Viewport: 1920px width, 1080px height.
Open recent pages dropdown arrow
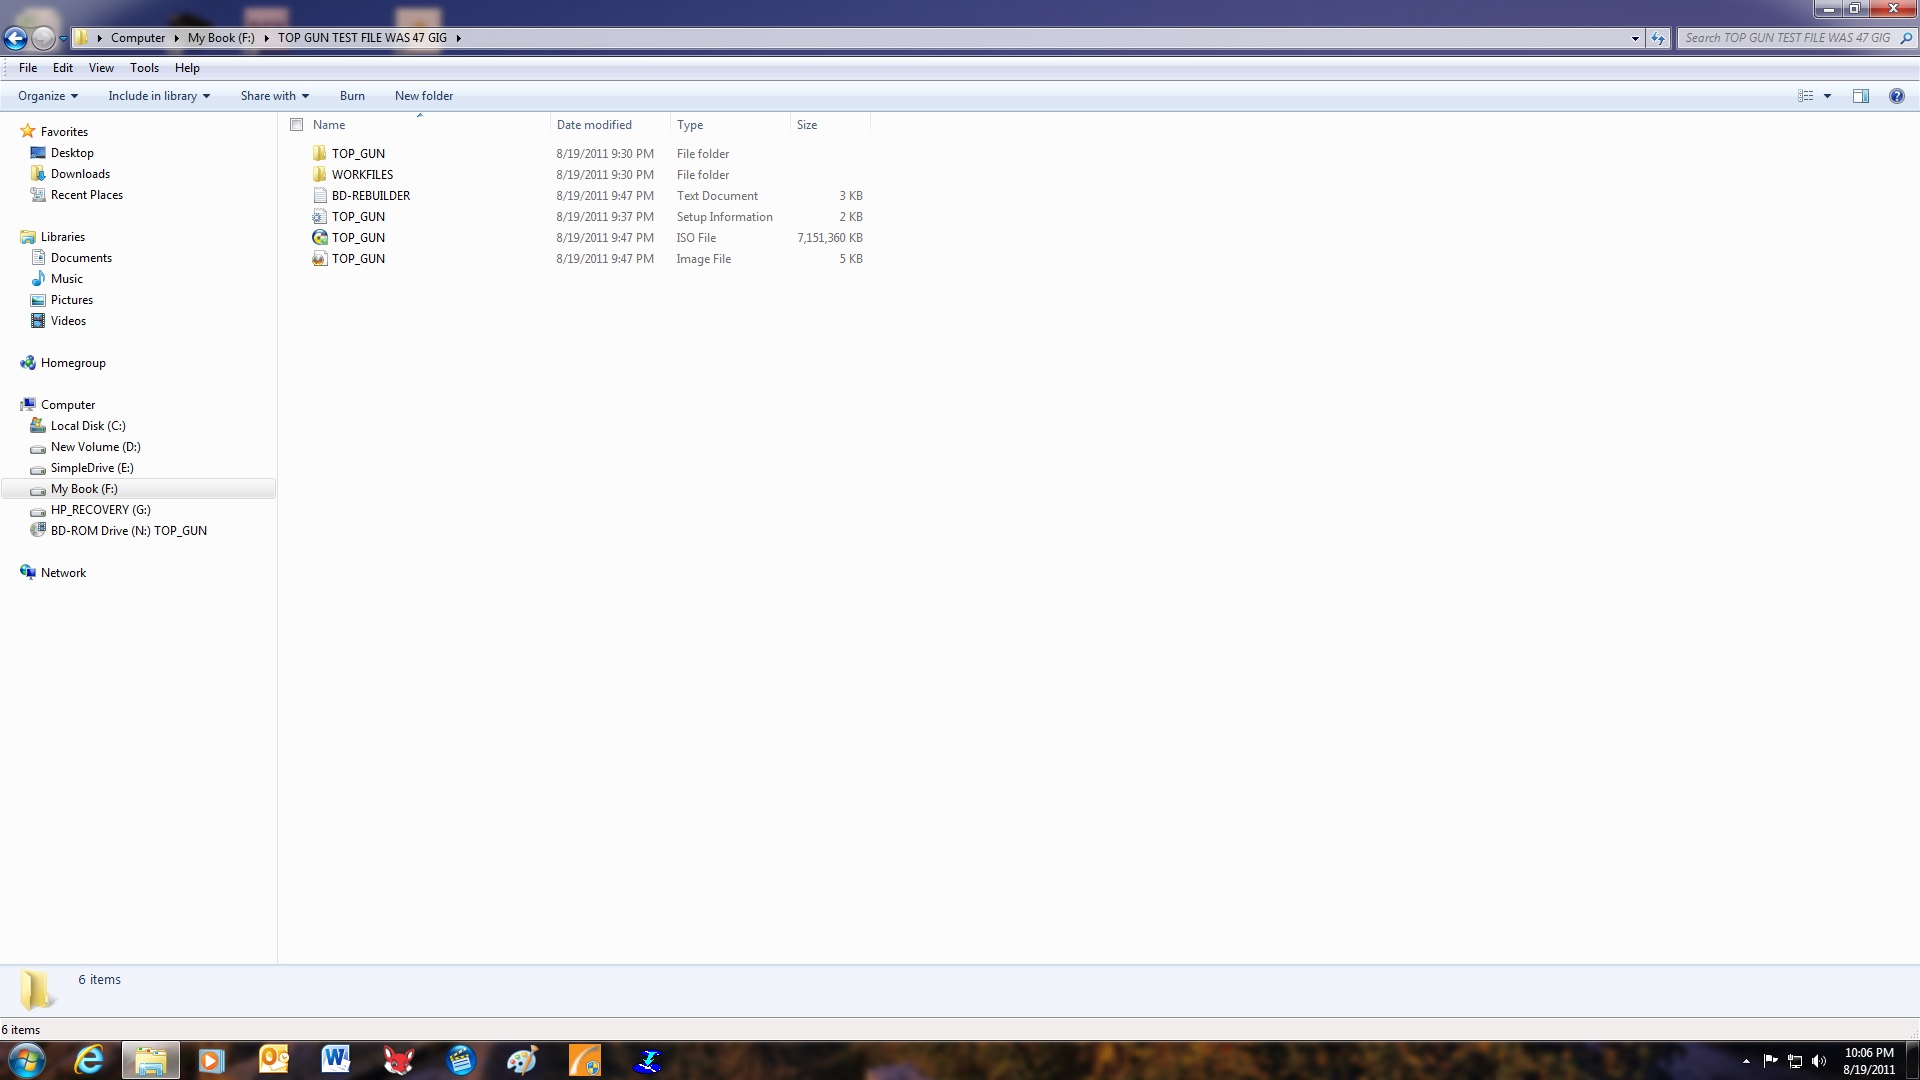point(63,38)
